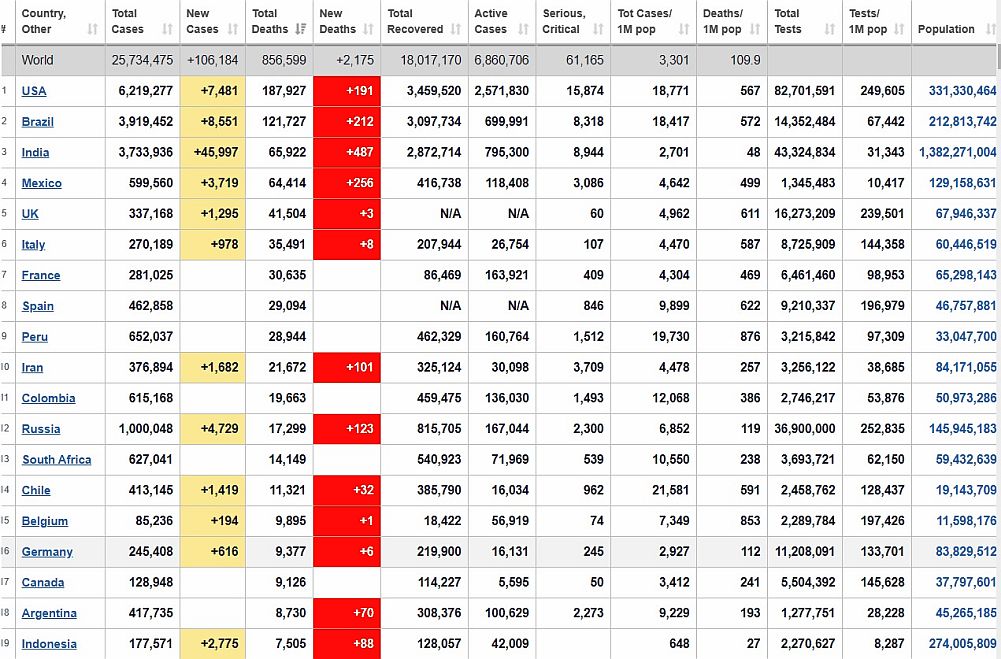Open the Mexico country link
Image resolution: width=1001 pixels, height=659 pixels.
(41, 183)
